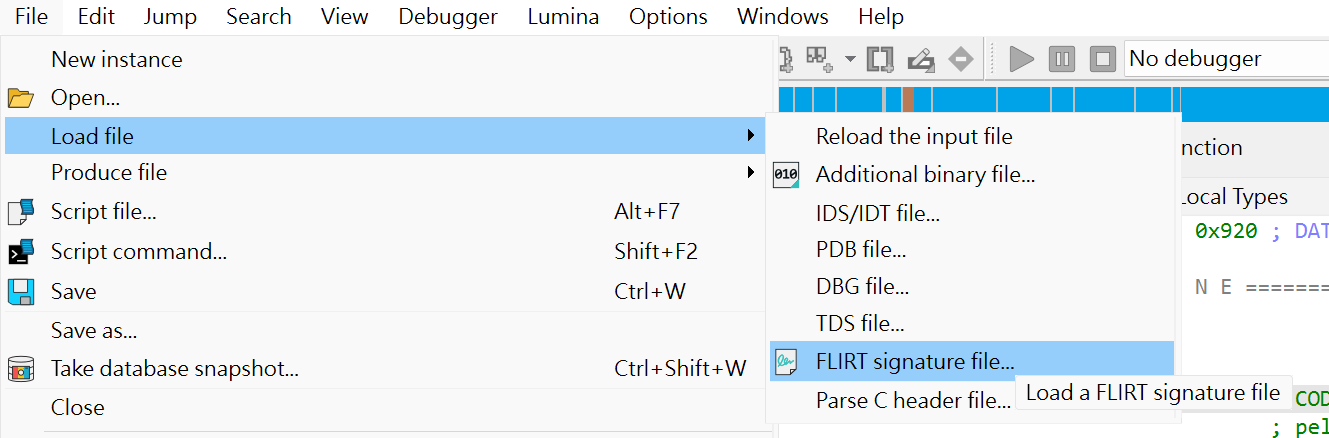Select PDB file... from submenu
The height and width of the screenshot is (438, 1329).
(861, 249)
